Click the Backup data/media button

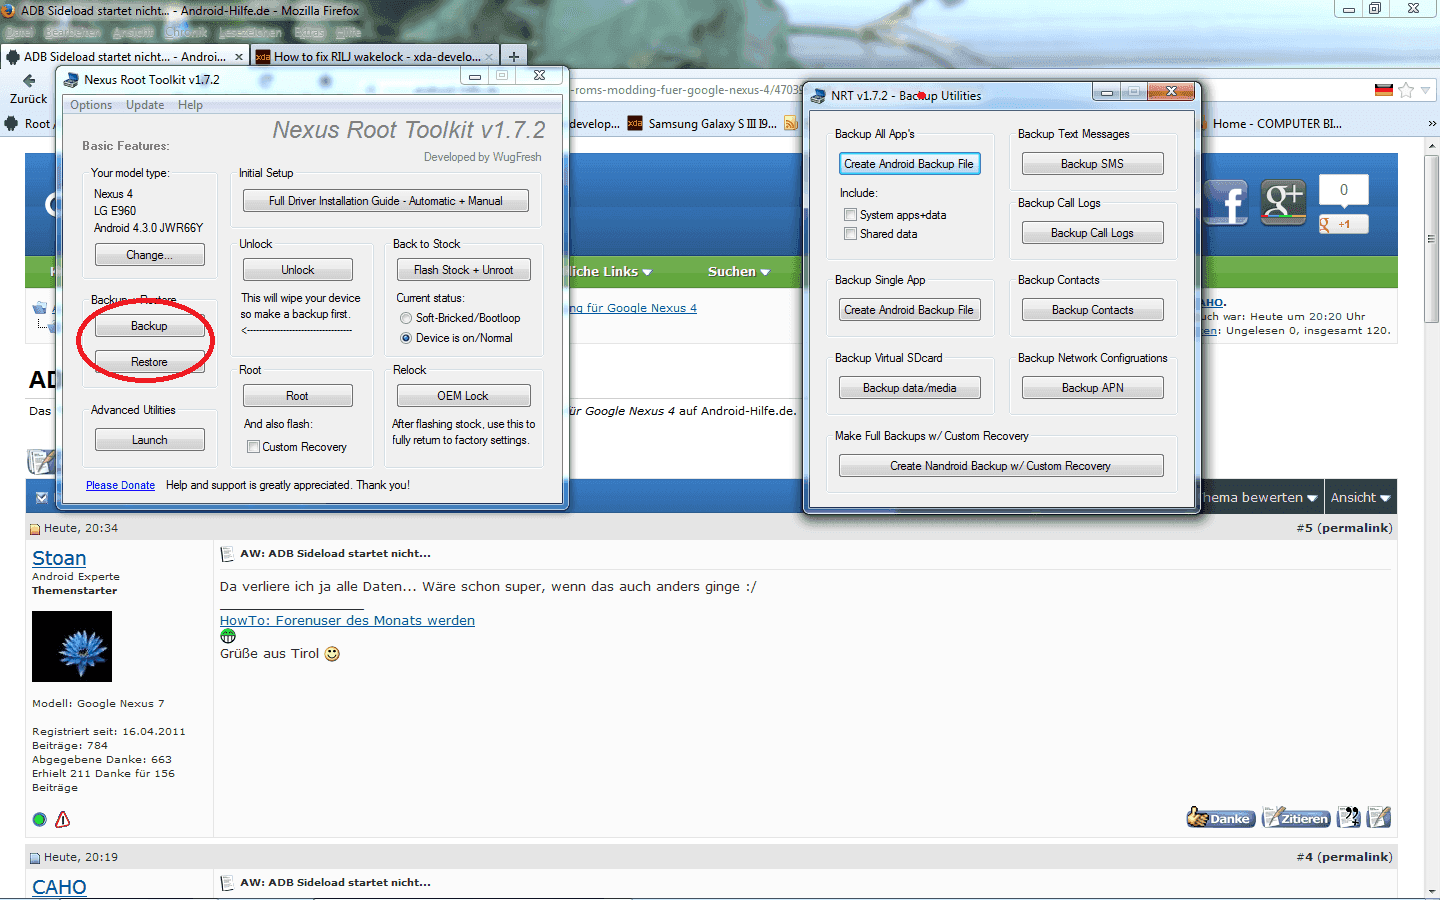(909, 388)
